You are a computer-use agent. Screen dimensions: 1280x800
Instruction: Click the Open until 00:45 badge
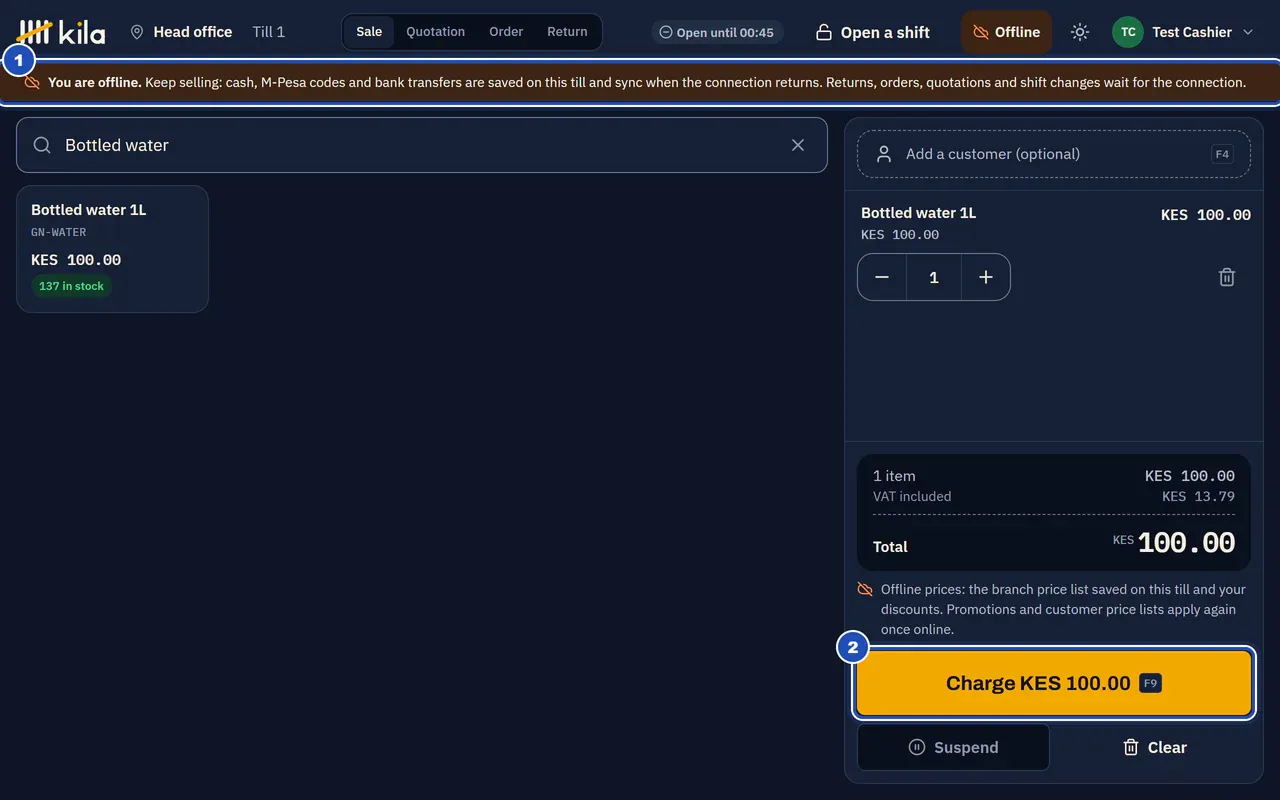tap(717, 32)
